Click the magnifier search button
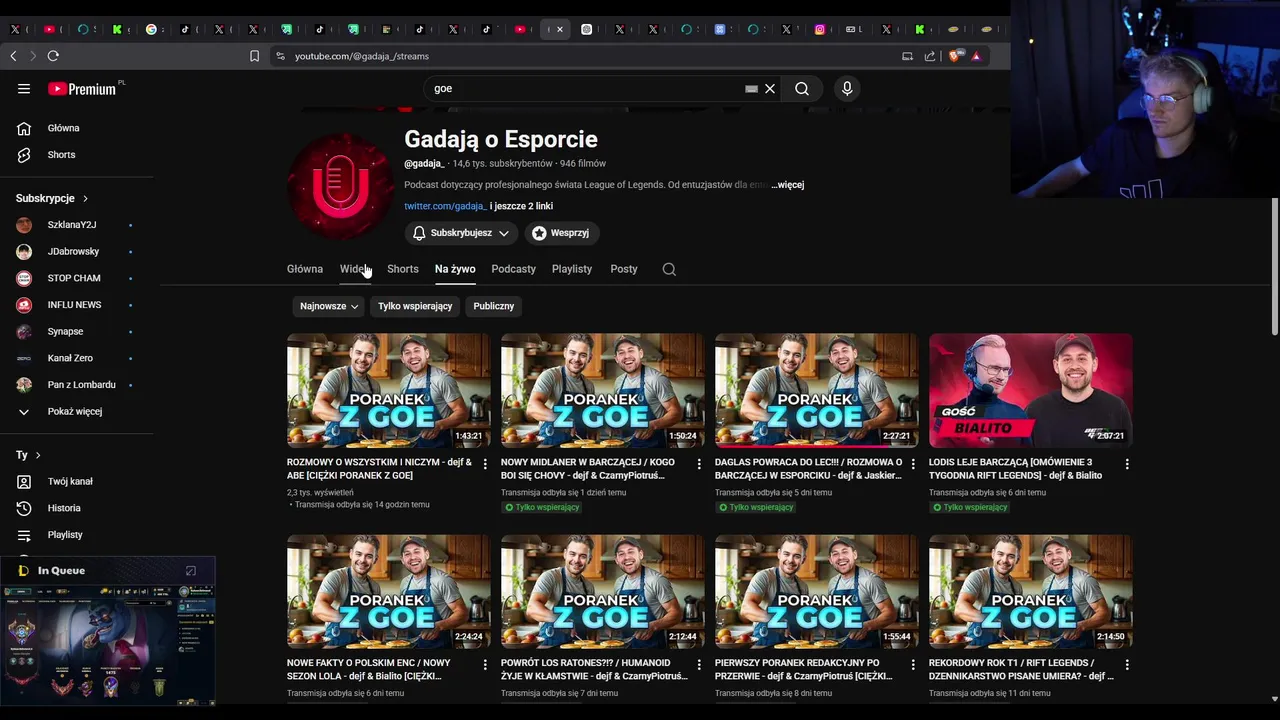Viewport: 1280px width, 720px height. coord(802,89)
